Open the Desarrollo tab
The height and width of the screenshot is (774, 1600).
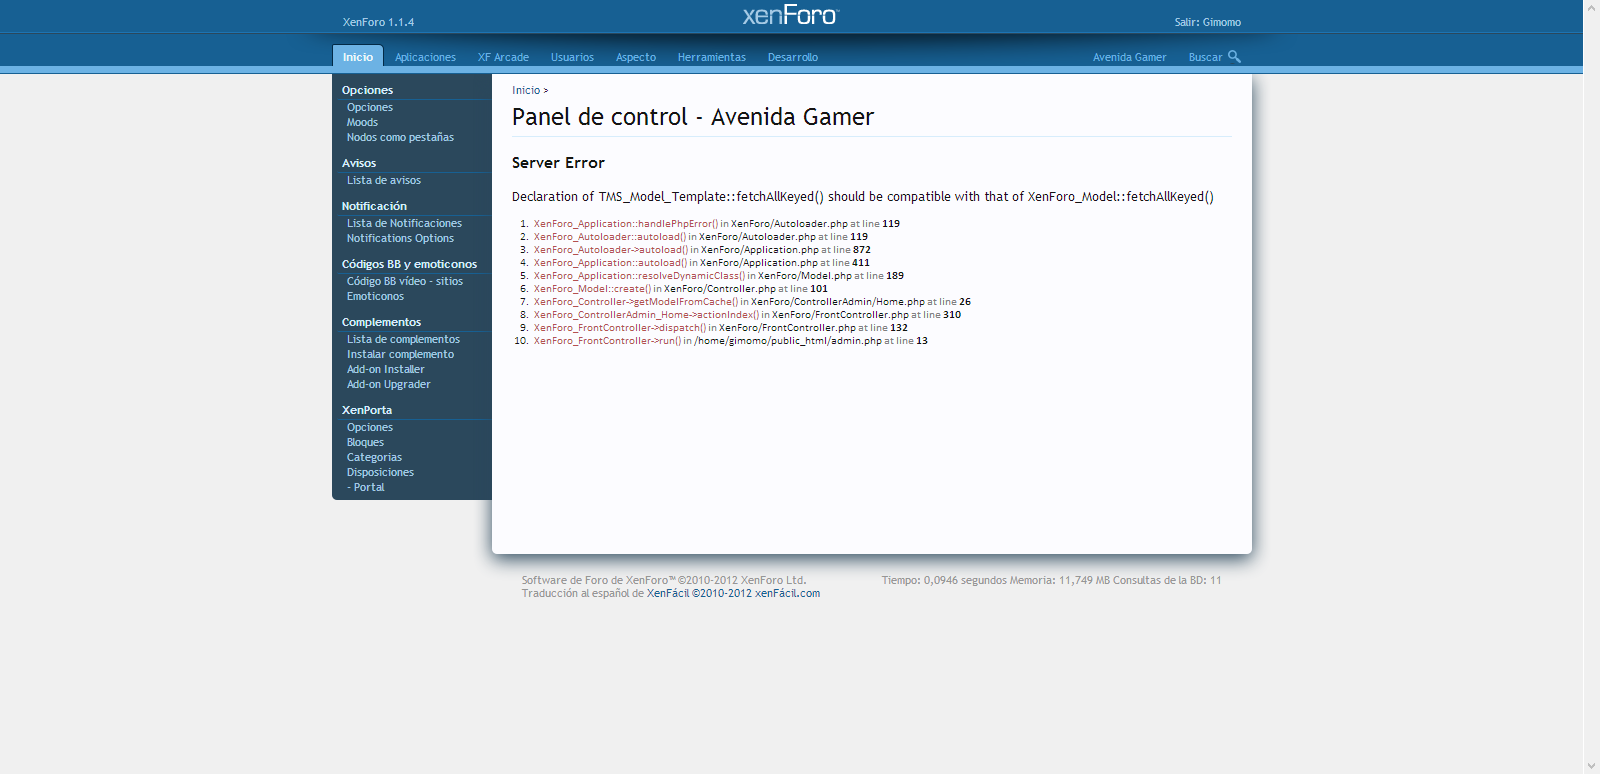pos(792,57)
